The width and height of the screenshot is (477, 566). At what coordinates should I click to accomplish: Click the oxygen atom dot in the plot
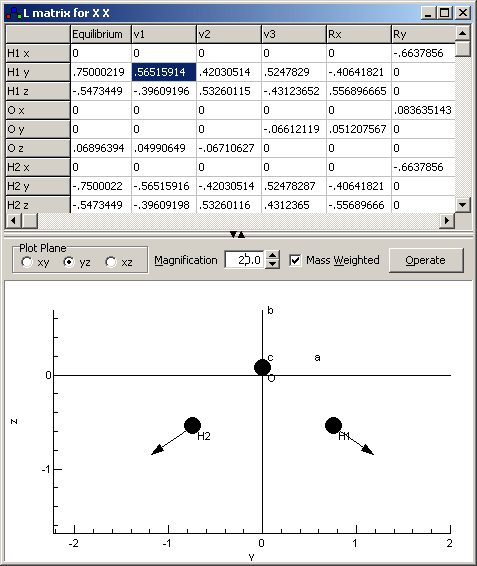263,367
